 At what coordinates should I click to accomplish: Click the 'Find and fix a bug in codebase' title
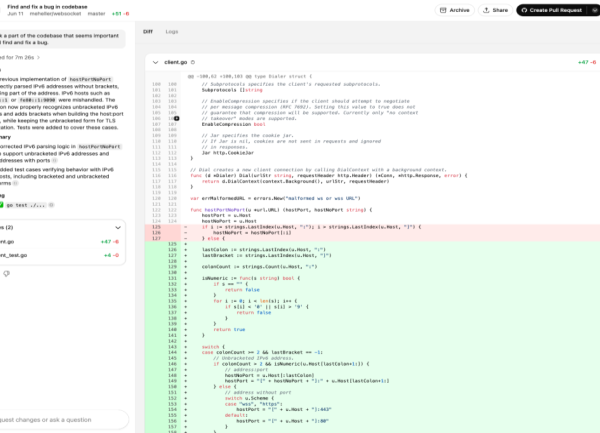[x=47, y=7]
